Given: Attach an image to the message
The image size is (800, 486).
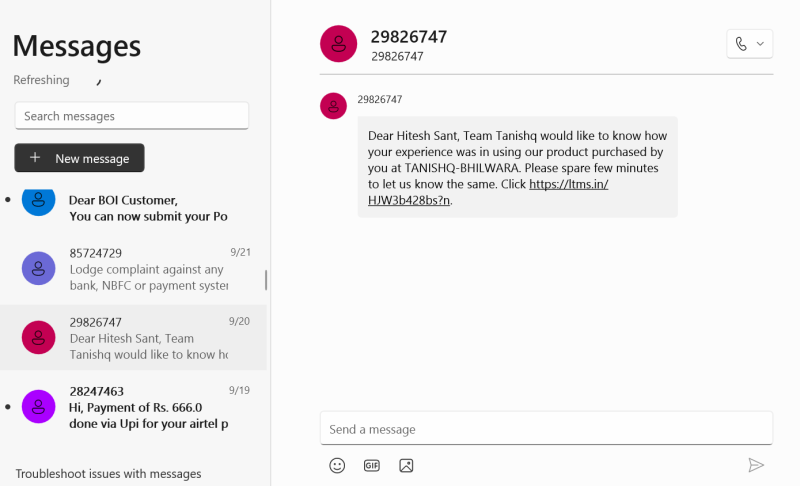Looking at the screenshot, I should point(406,465).
